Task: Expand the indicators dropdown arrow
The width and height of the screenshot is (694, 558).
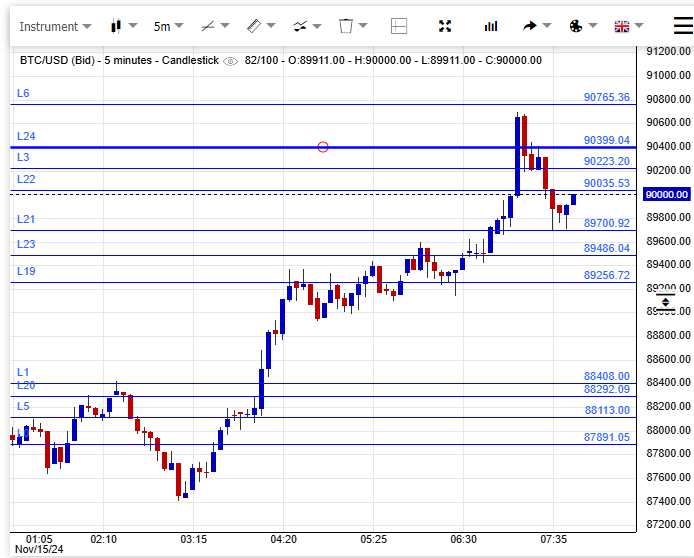Action: 317,26
